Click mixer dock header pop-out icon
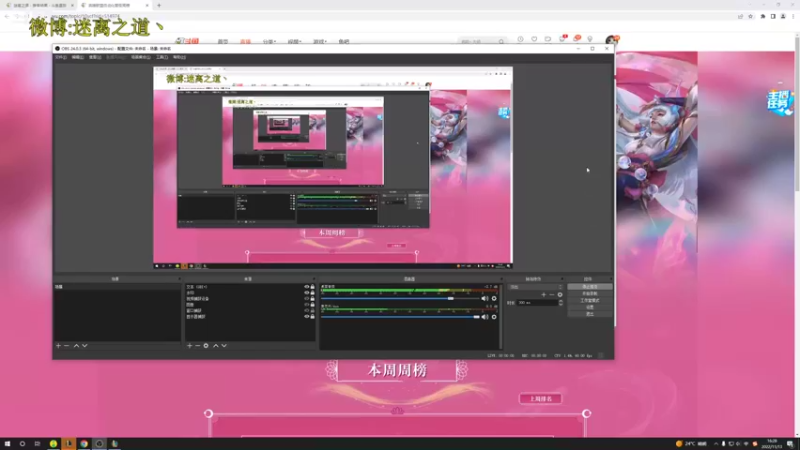The image size is (800, 450). [502, 279]
